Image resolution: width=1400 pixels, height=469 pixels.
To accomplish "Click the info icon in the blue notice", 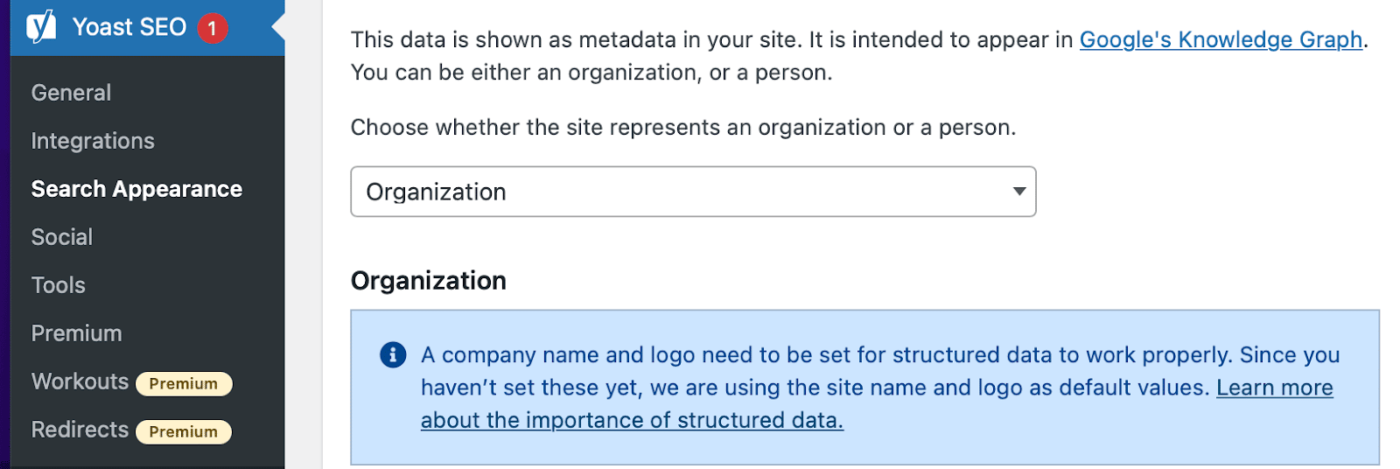I will (394, 355).
